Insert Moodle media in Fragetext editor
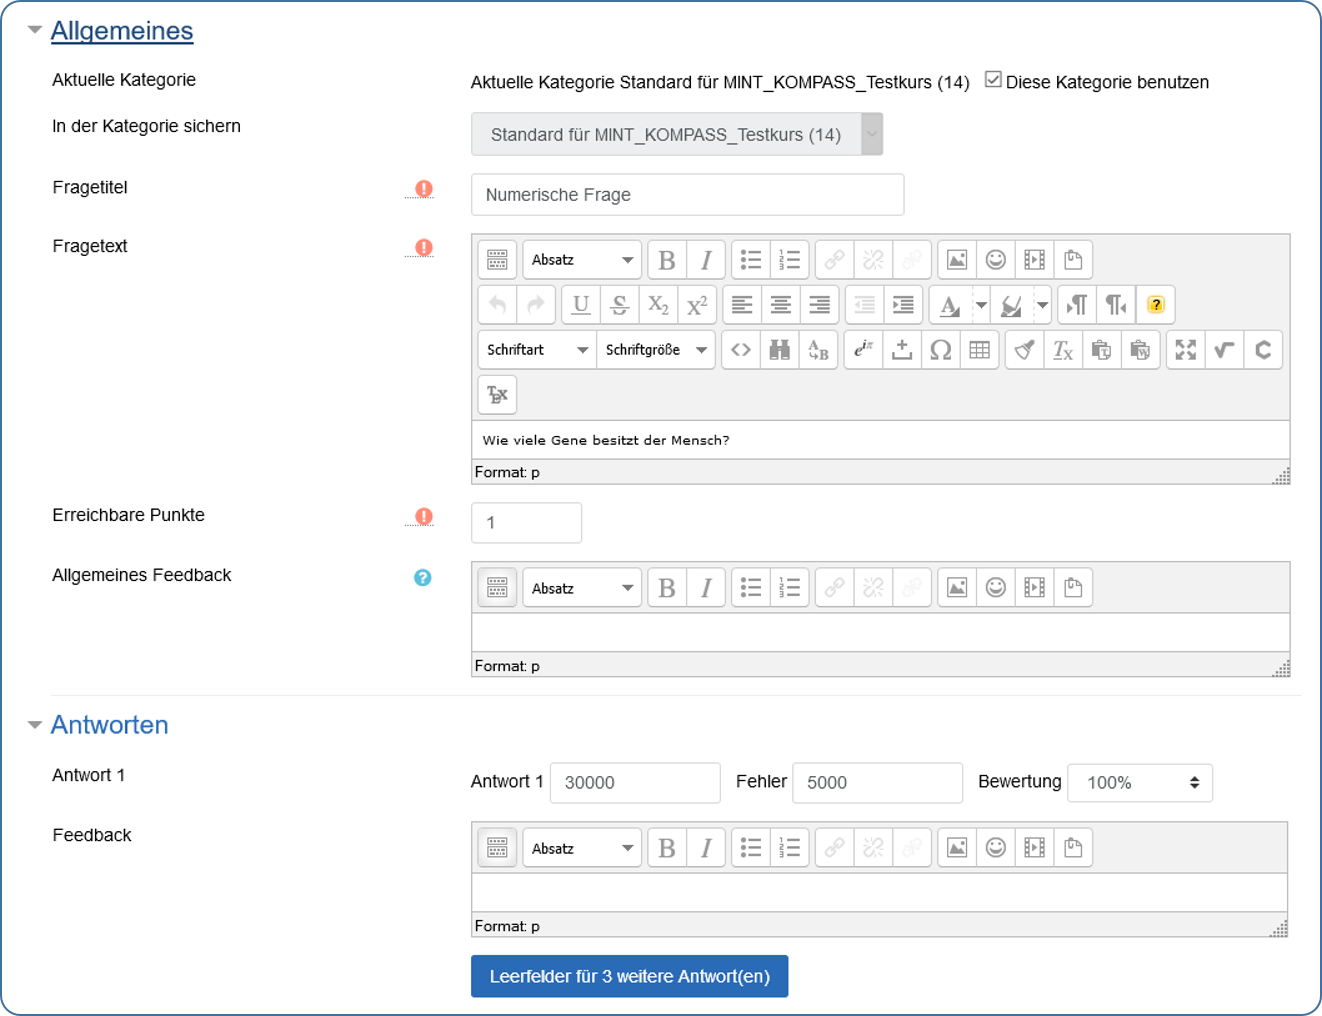Image resolution: width=1322 pixels, height=1016 pixels. (1035, 260)
